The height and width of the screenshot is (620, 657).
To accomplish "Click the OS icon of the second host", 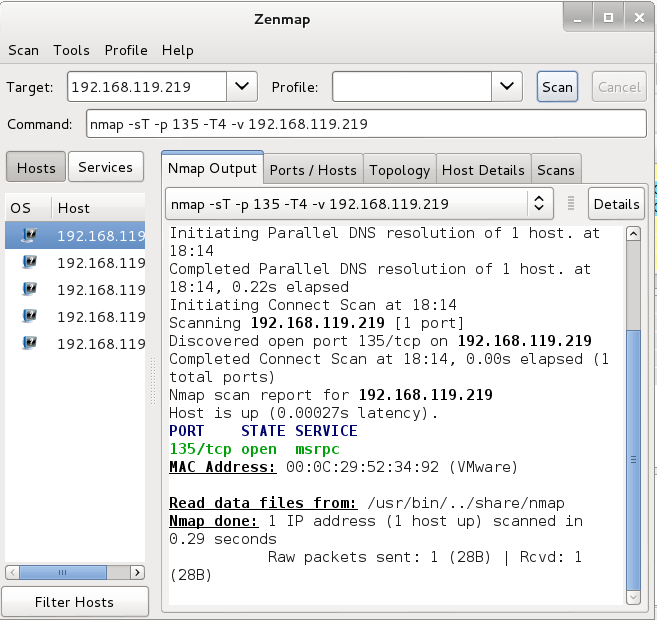I will click(x=29, y=263).
